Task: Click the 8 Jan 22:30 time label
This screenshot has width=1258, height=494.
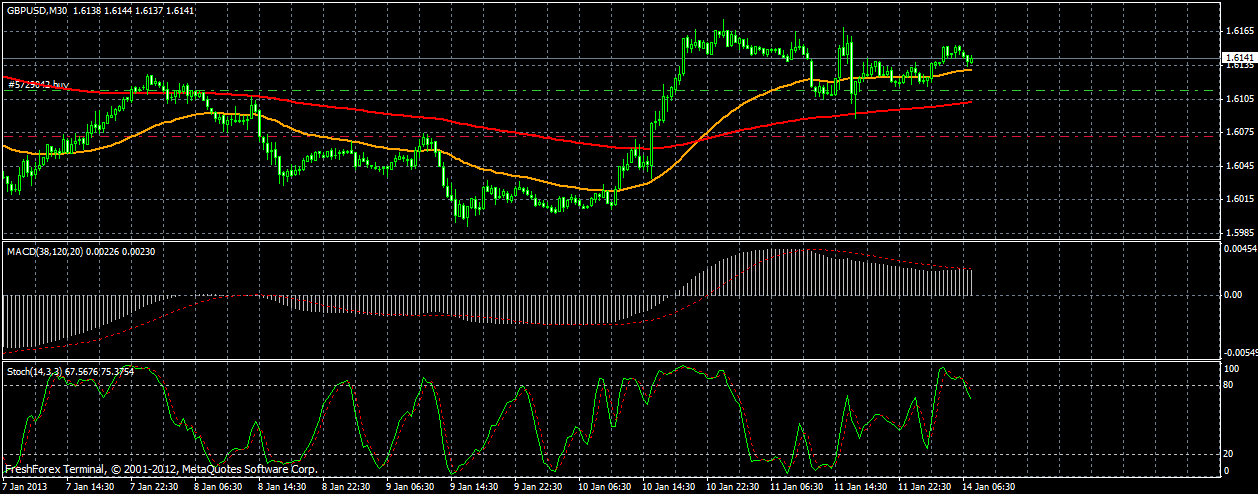Action: pyautogui.click(x=346, y=486)
